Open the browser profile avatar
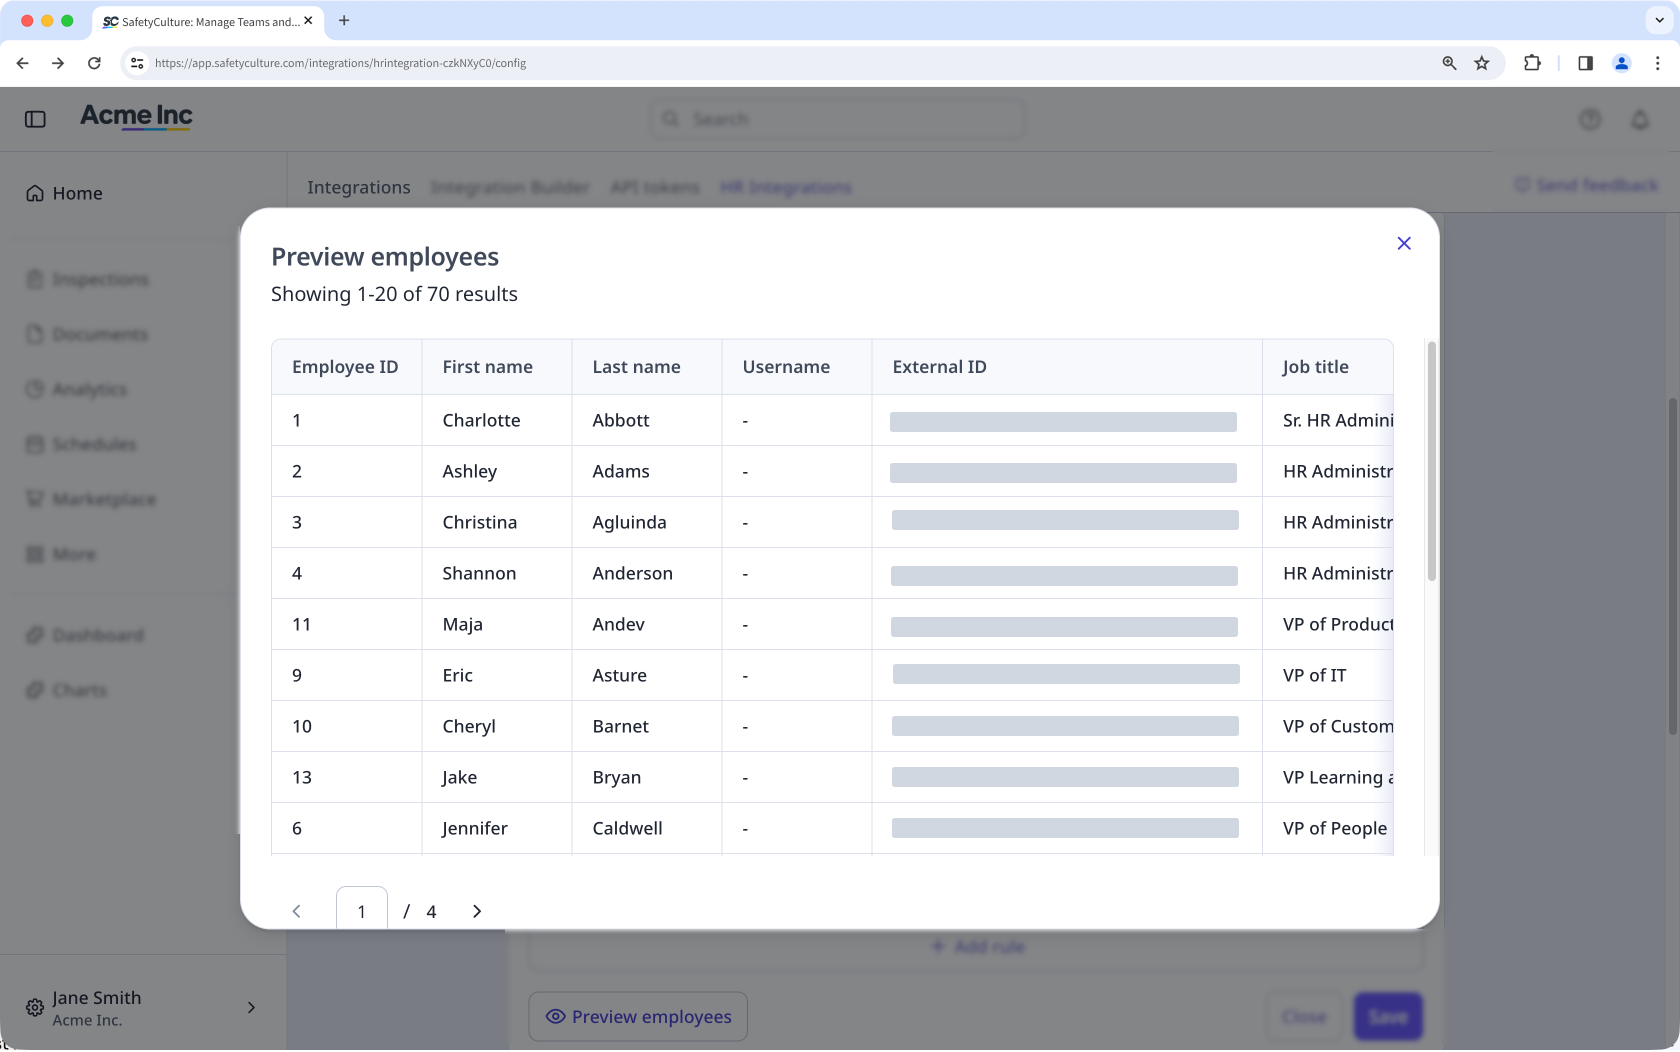 coord(1622,63)
